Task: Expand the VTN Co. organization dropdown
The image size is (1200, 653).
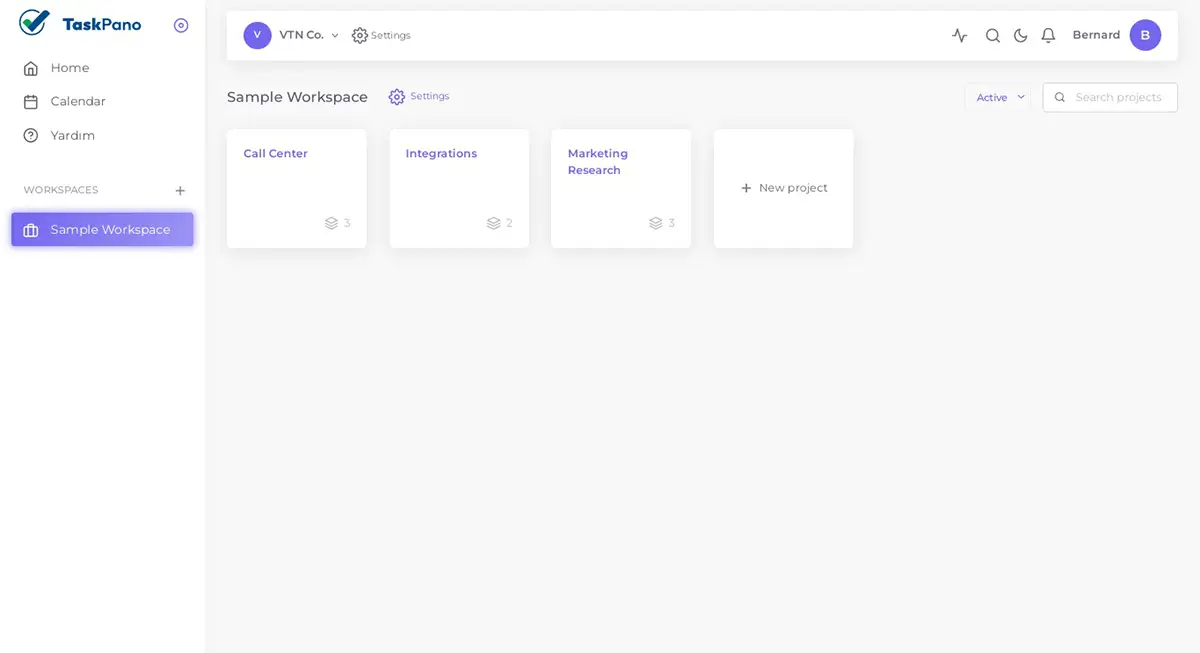Action: coord(335,35)
